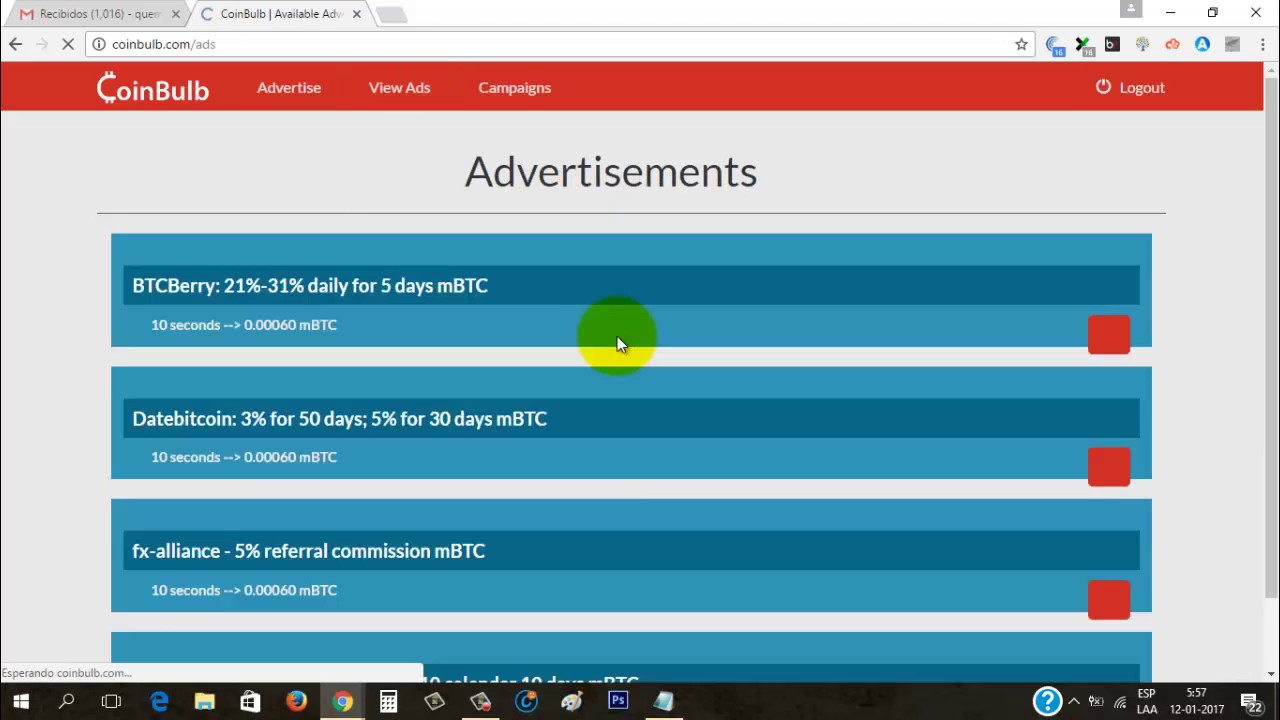Open the blue help question mark icon
This screenshot has height=720, width=1280.
pyautogui.click(x=1047, y=701)
